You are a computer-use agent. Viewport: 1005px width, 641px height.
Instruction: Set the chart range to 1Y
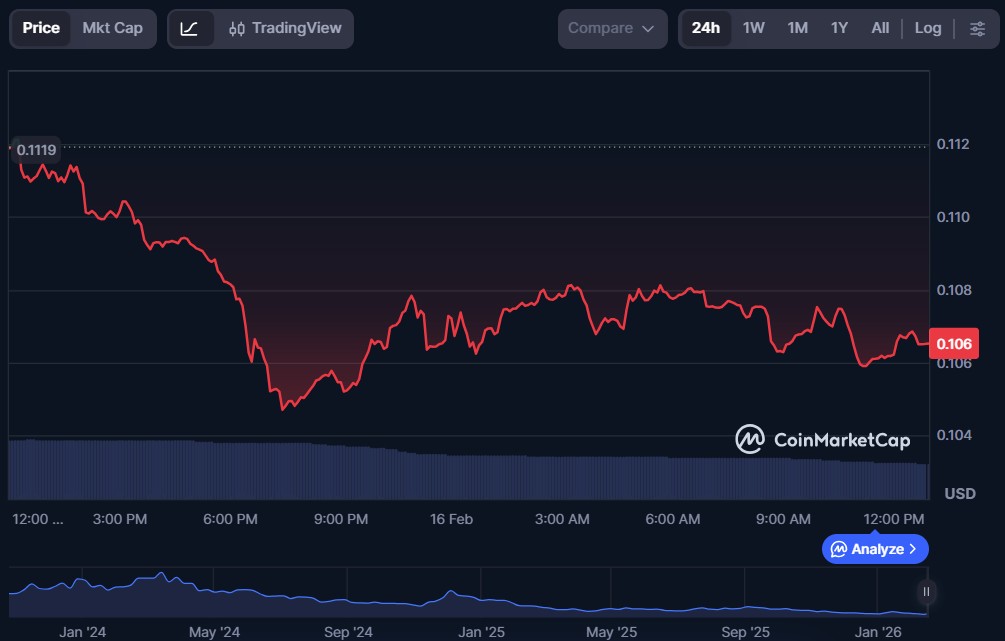coord(839,29)
